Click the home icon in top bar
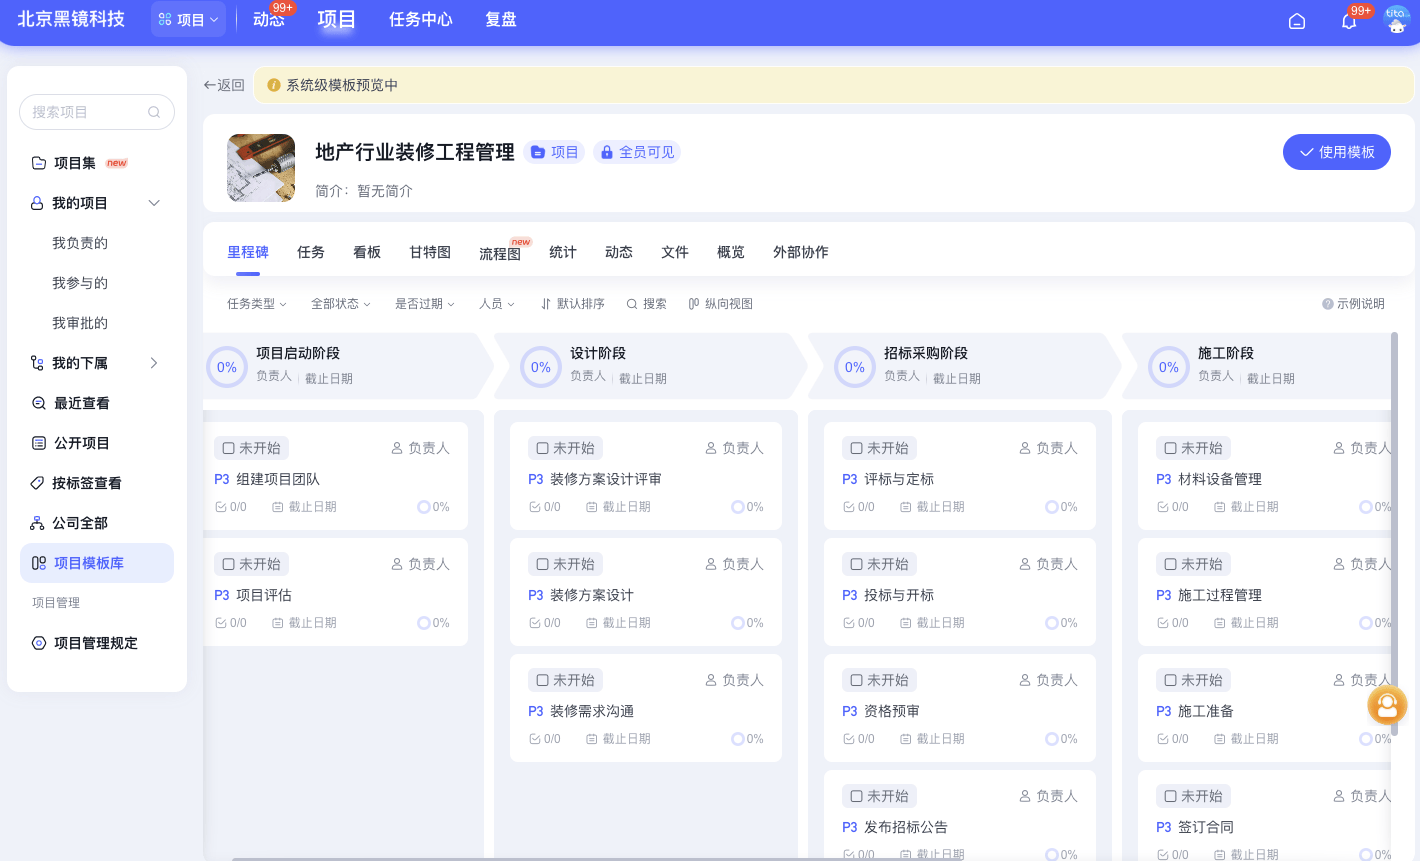The width and height of the screenshot is (1420, 861). pyautogui.click(x=1297, y=21)
